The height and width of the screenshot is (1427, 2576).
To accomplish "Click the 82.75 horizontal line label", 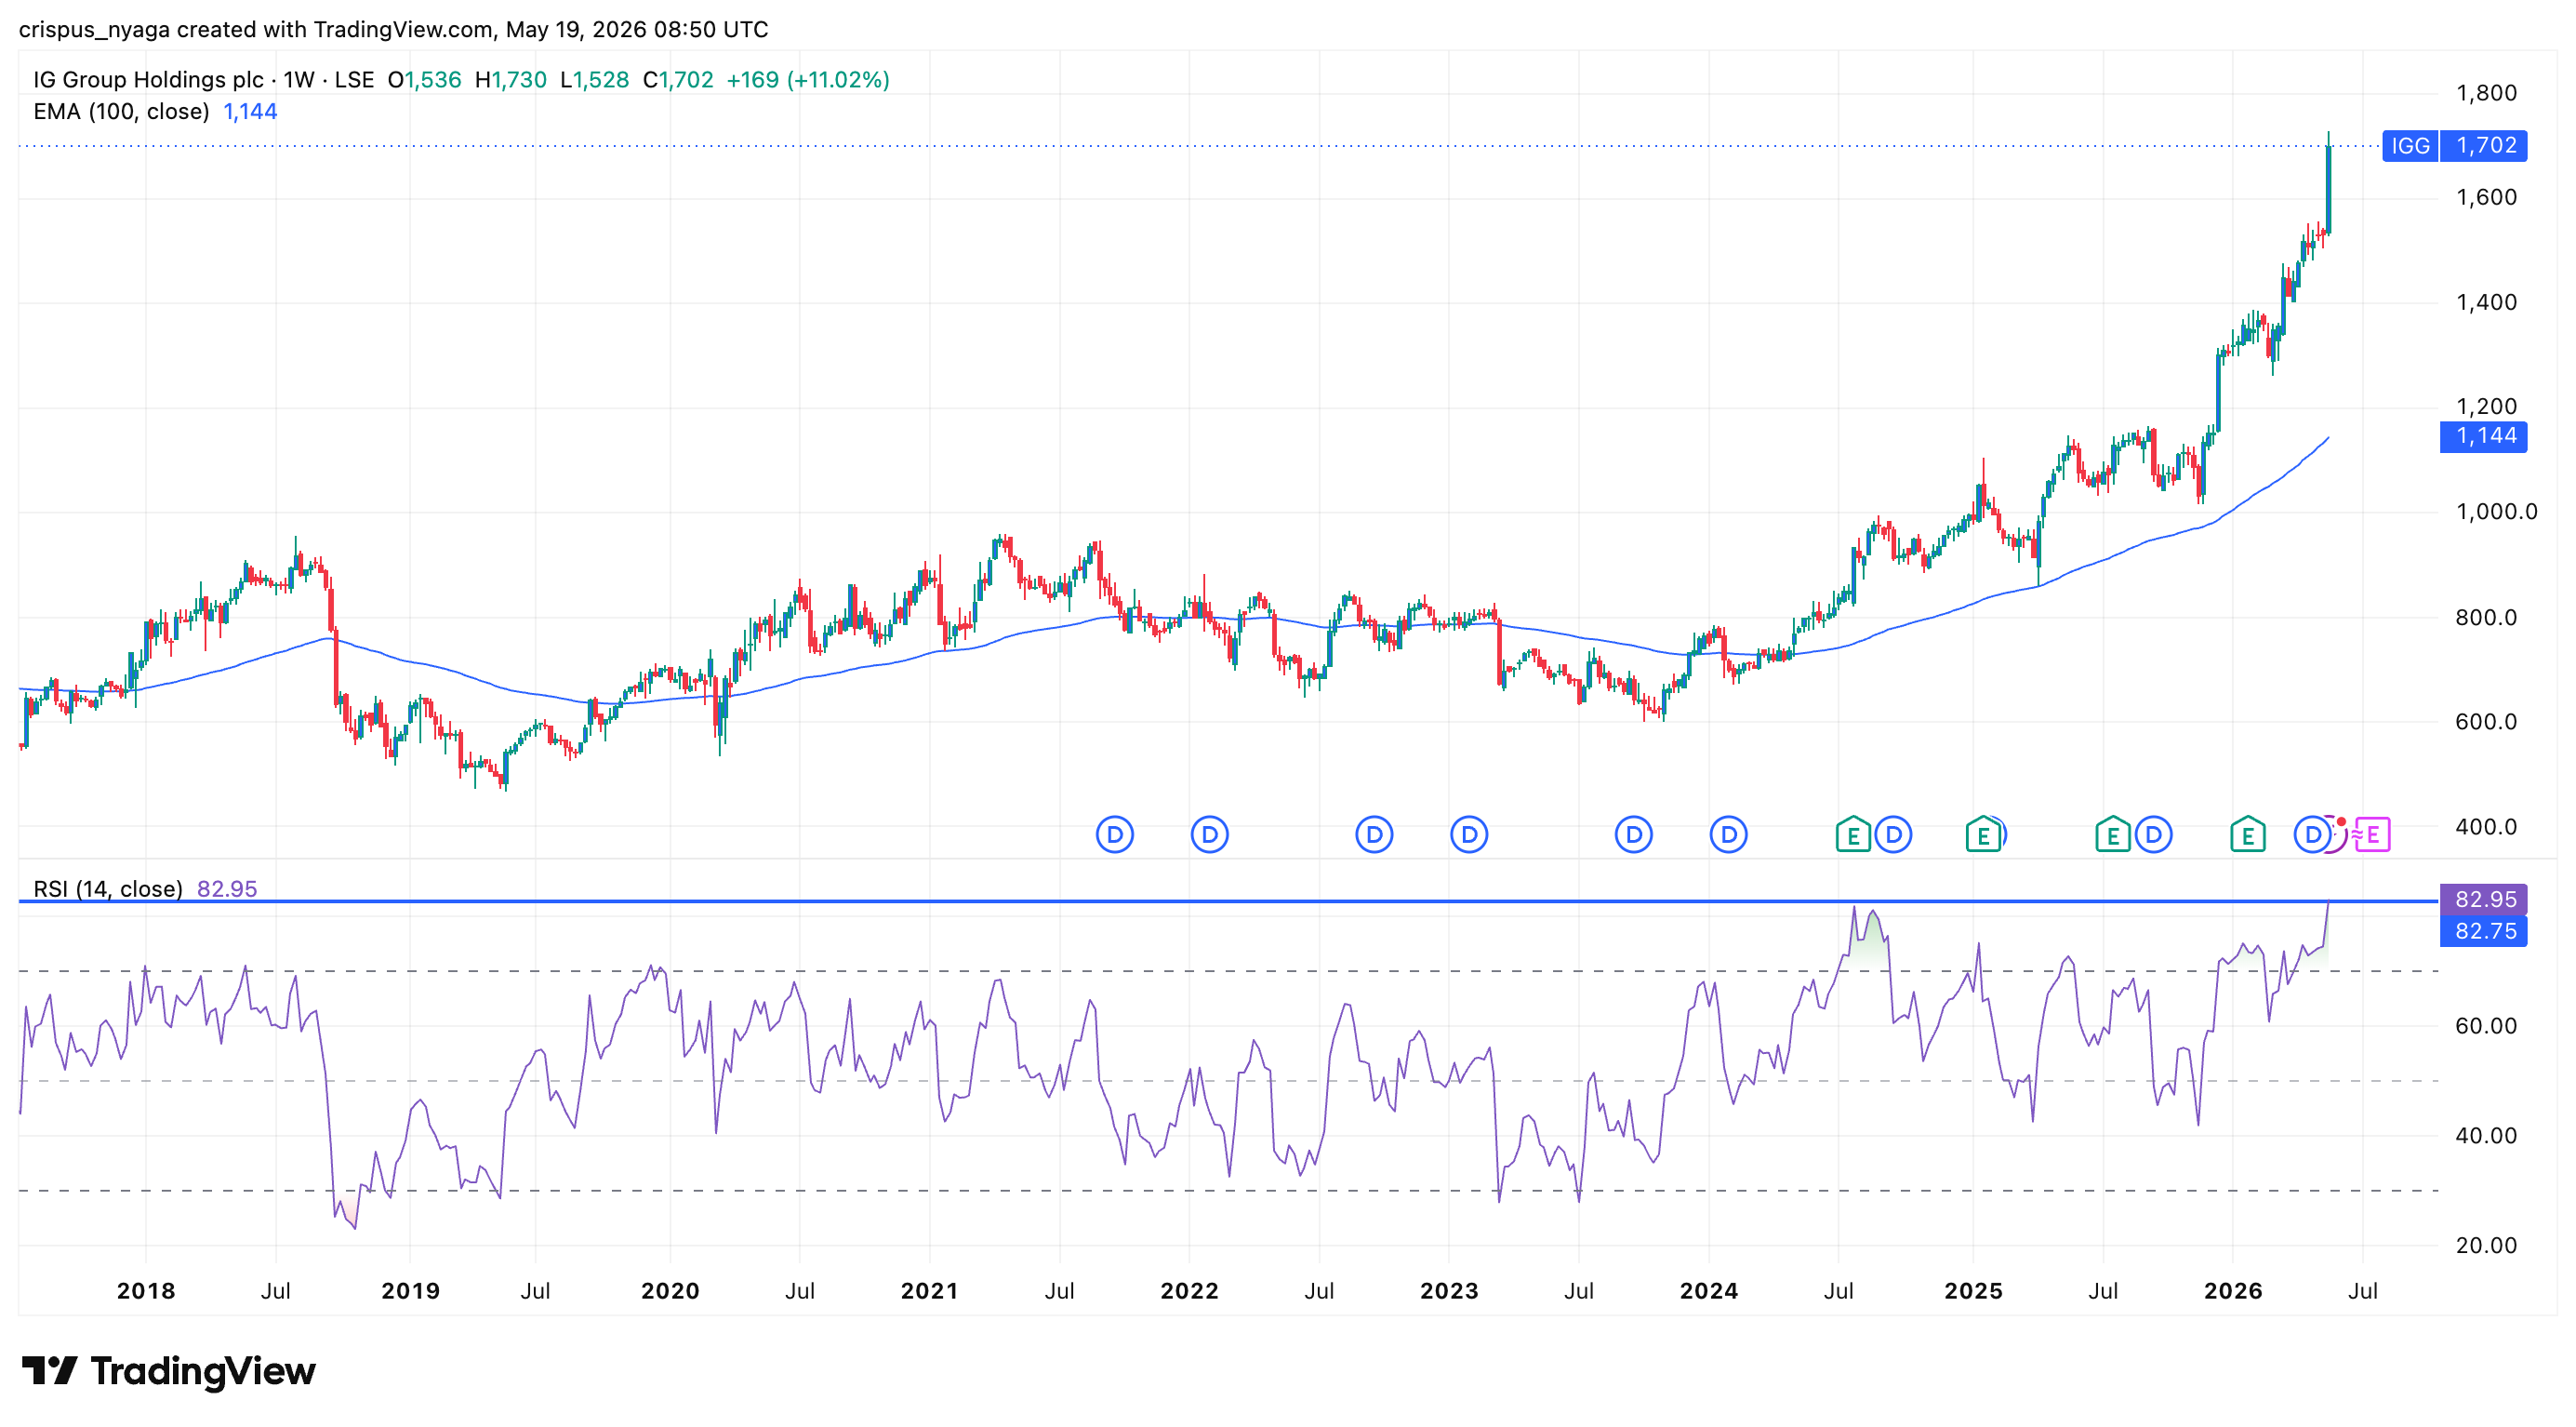I will 2484,931.
